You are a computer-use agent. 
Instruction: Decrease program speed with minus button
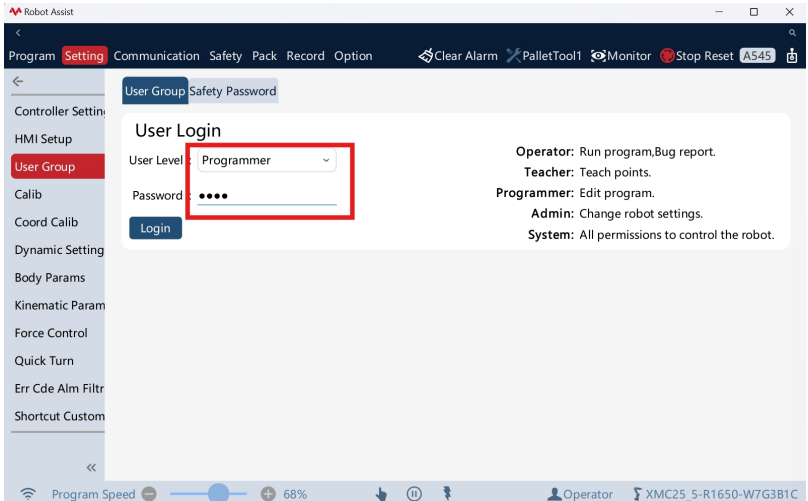[x=149, y=494]
